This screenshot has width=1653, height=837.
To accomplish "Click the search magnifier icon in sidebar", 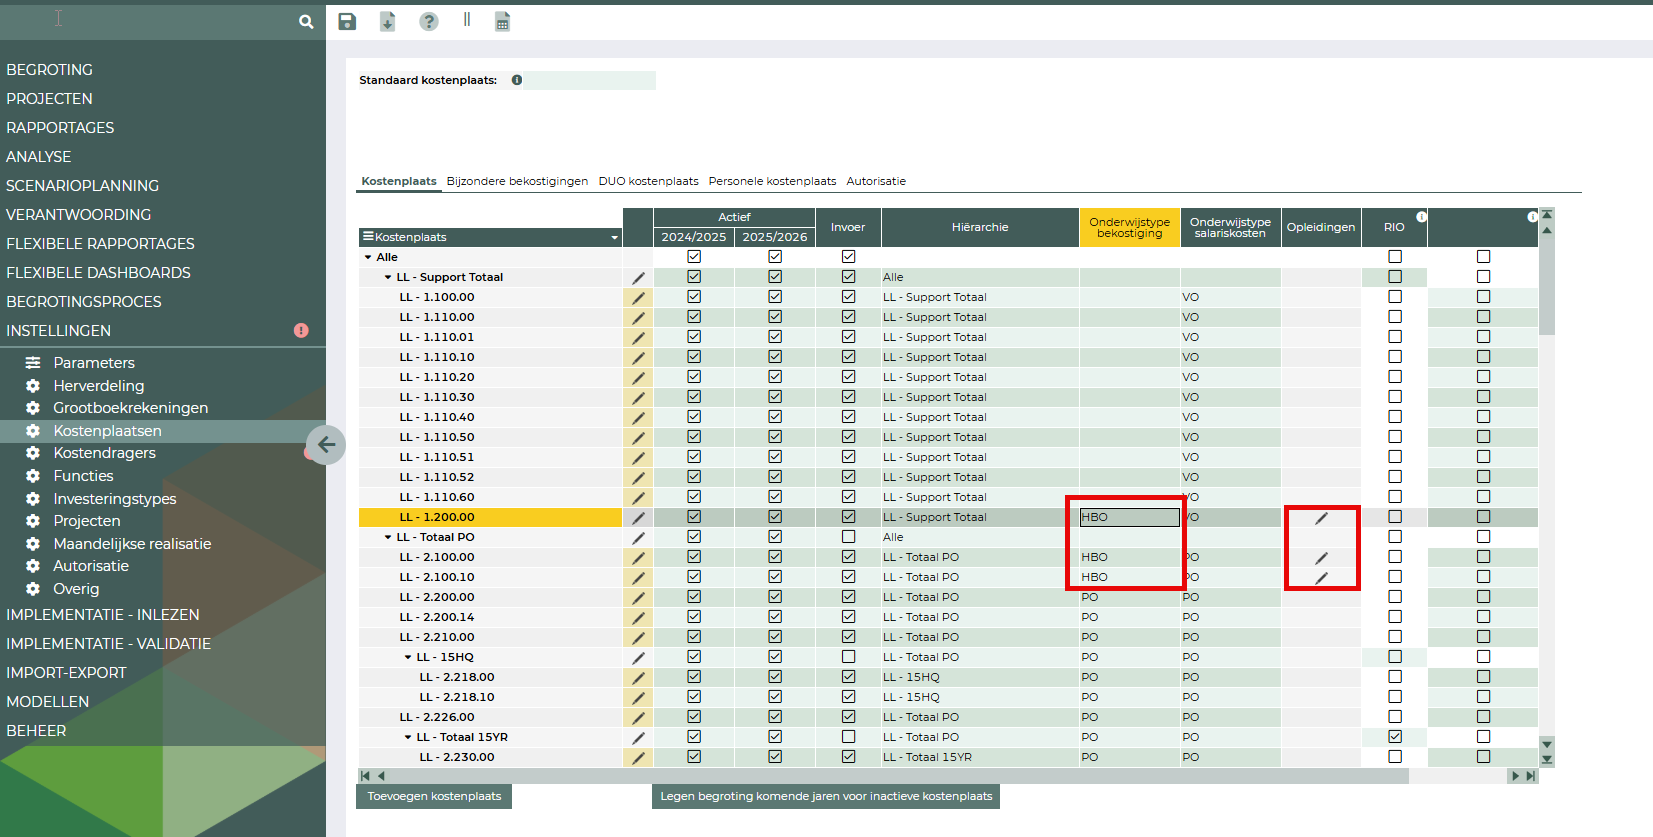I will (306, 21).
